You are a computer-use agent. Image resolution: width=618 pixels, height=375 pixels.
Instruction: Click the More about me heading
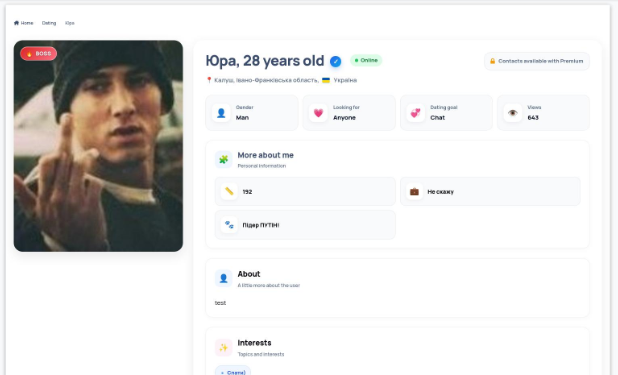[266, 155]
